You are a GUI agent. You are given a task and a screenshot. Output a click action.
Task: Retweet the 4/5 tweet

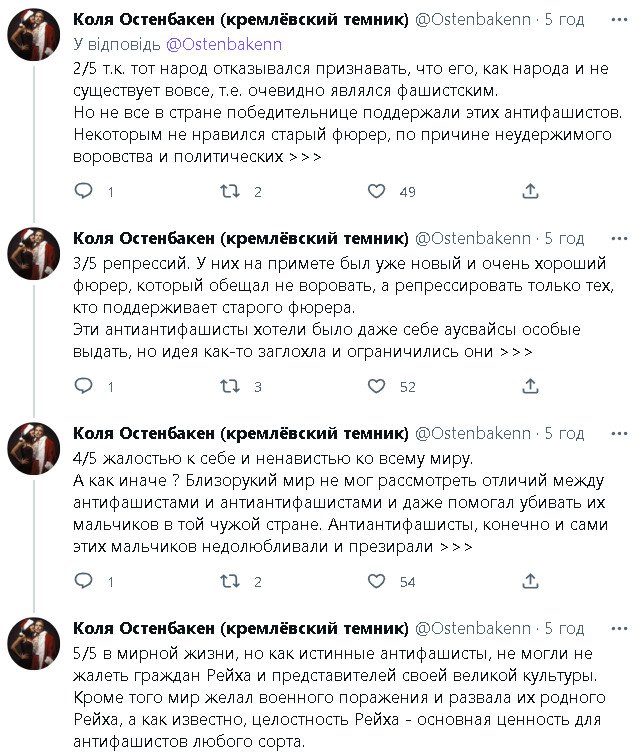pyautogui.click(x=228, y=581)
